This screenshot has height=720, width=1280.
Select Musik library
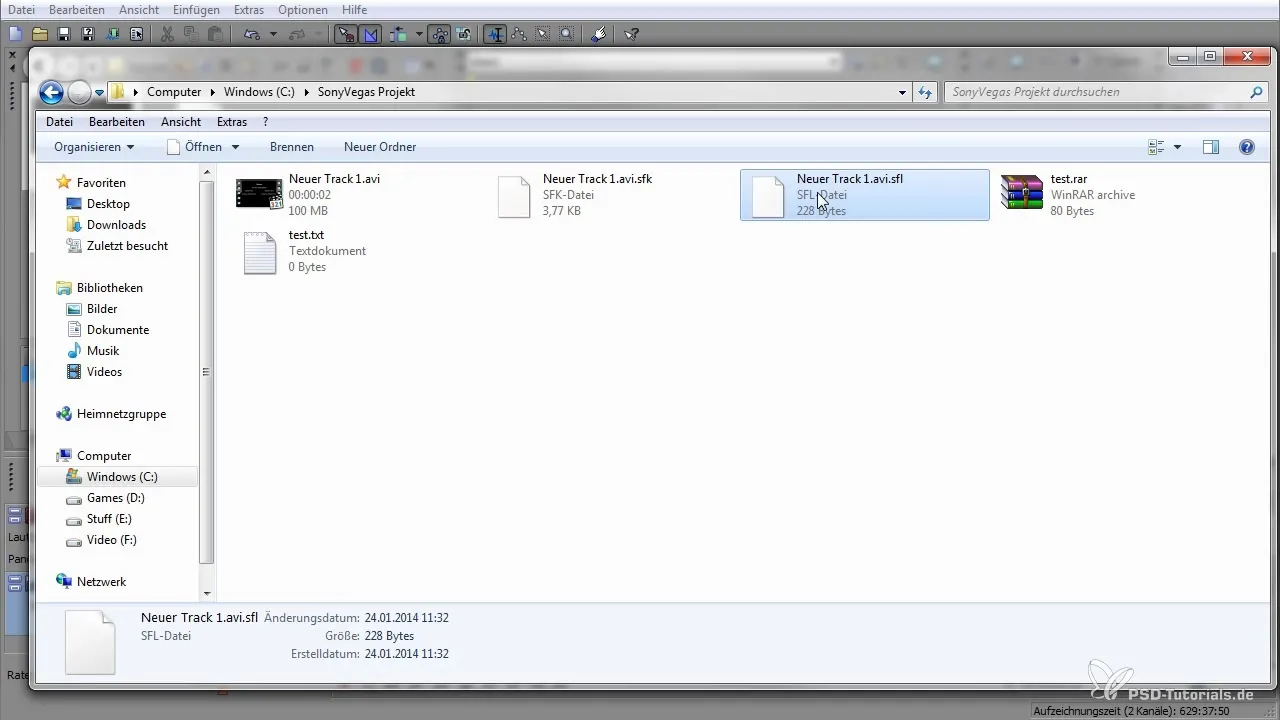[x=103, y=351]
